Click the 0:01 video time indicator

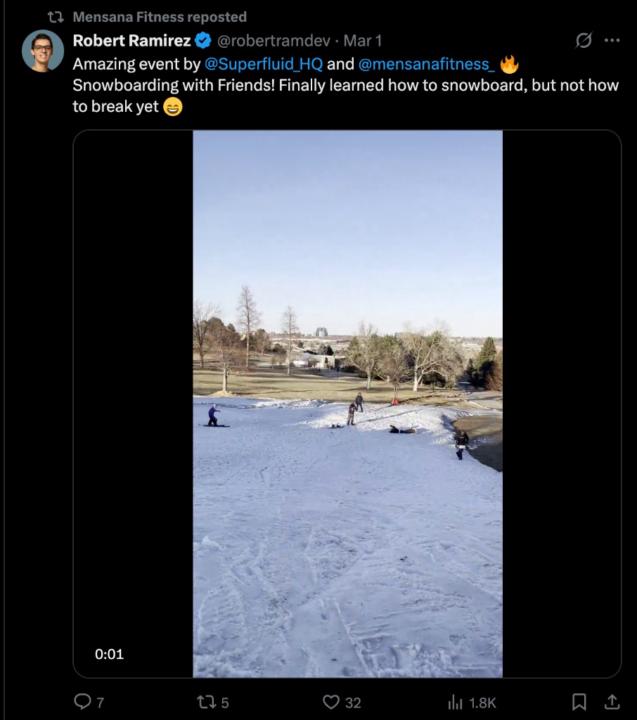(x=109, y=654)
